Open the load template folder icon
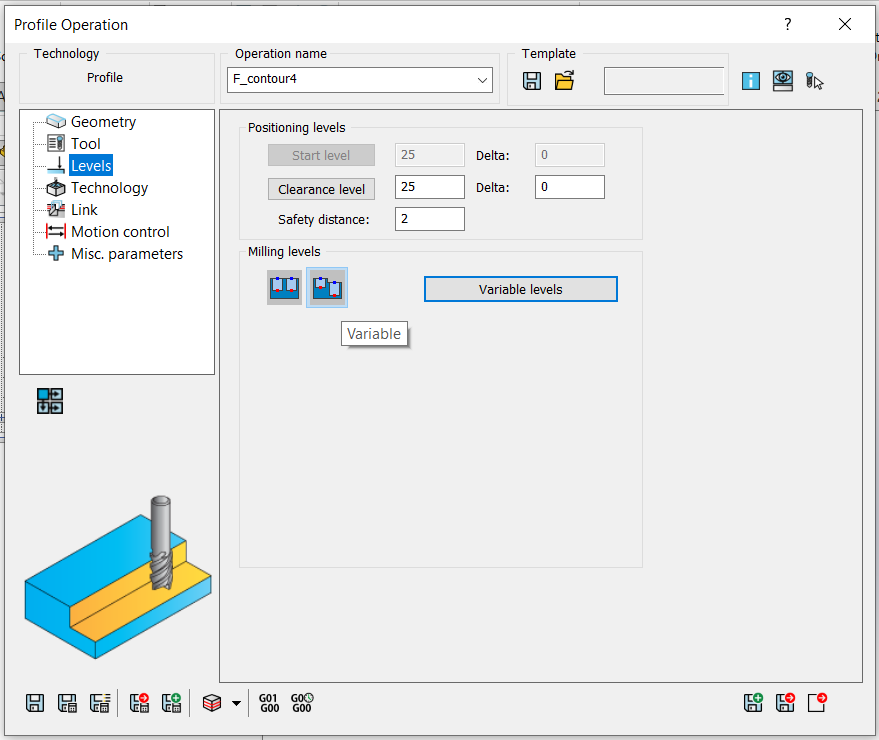 (x=564, y=81)
